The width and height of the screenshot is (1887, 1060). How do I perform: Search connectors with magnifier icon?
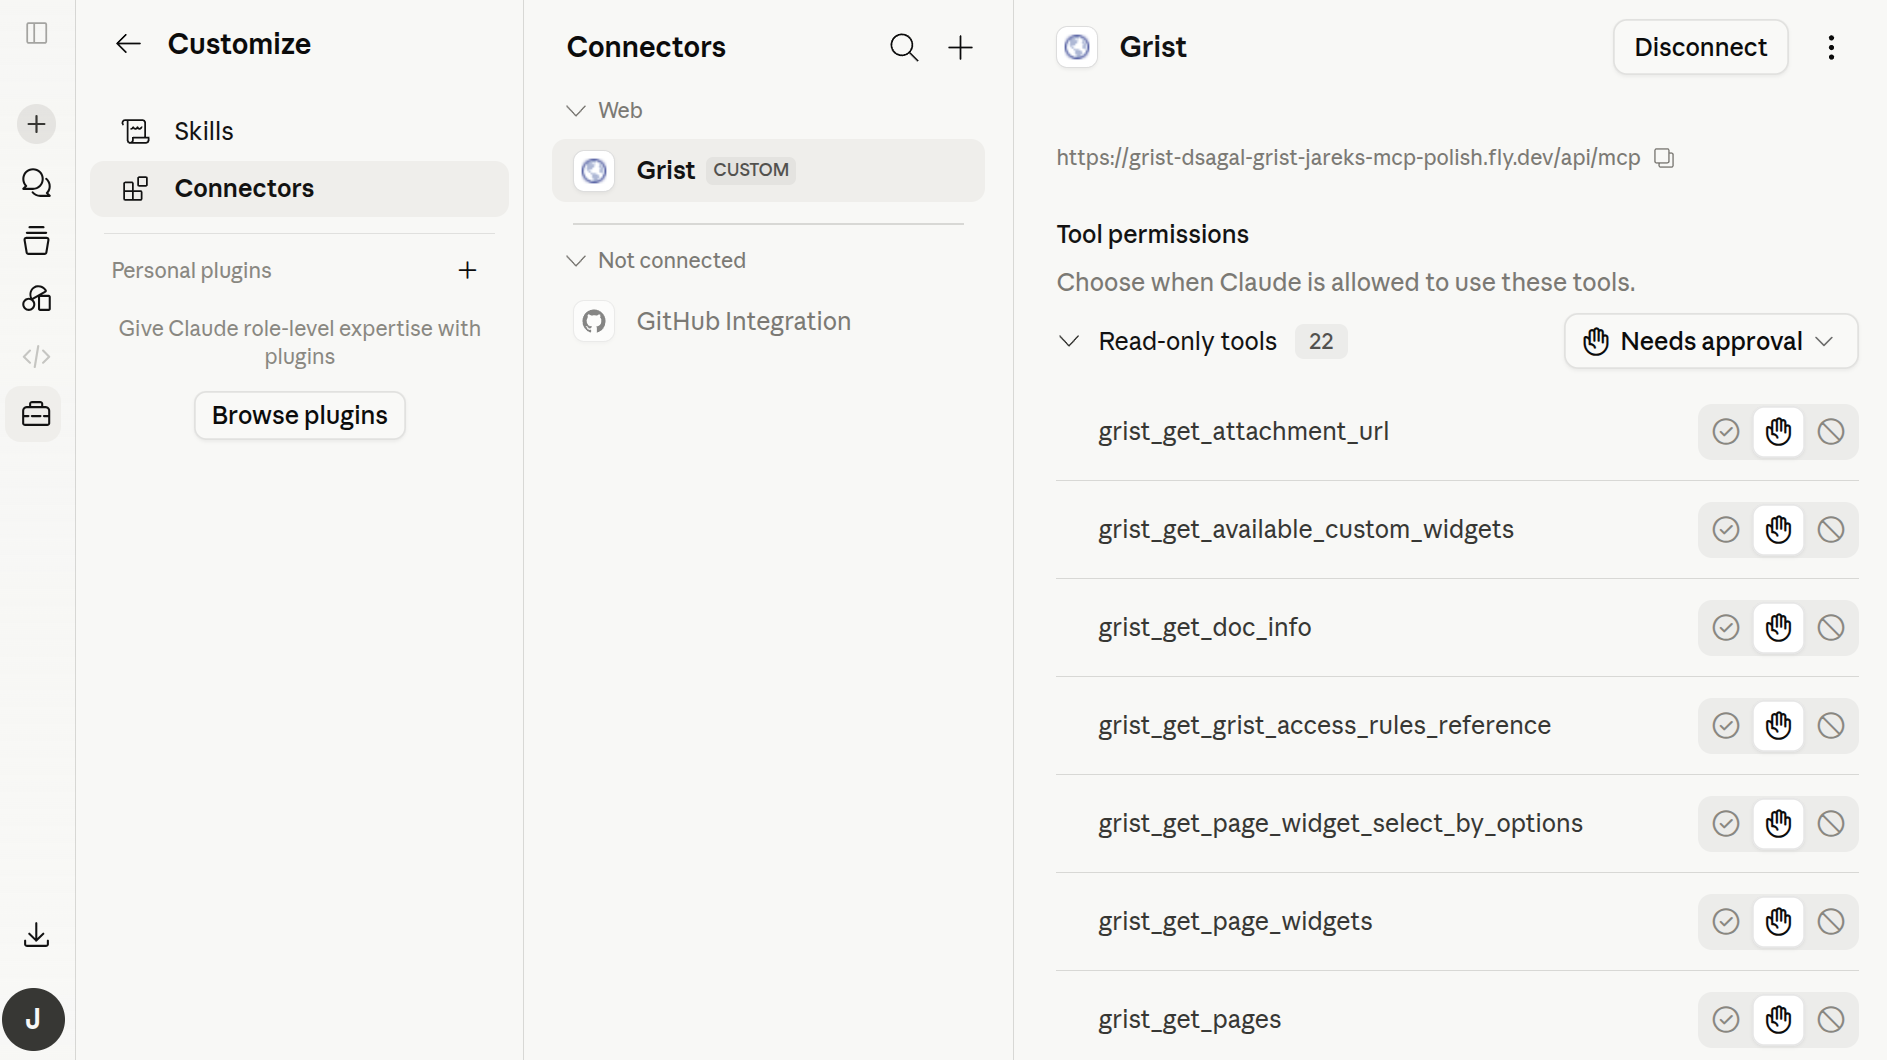904,47
